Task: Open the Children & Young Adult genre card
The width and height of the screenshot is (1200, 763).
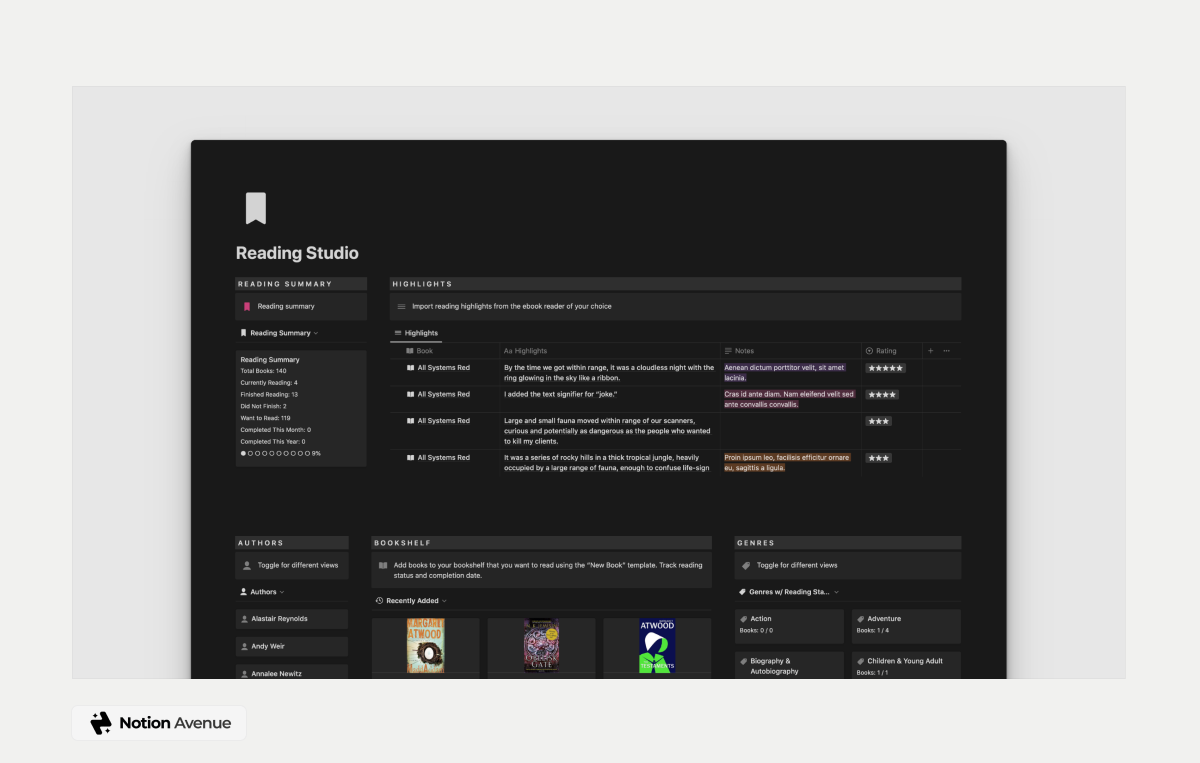Action: tap(906, 665)
